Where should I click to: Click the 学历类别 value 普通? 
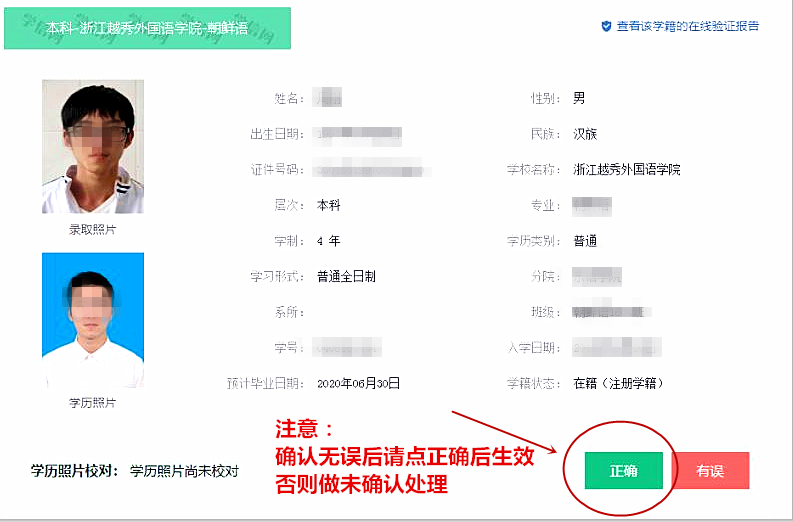tap(585, 241)
